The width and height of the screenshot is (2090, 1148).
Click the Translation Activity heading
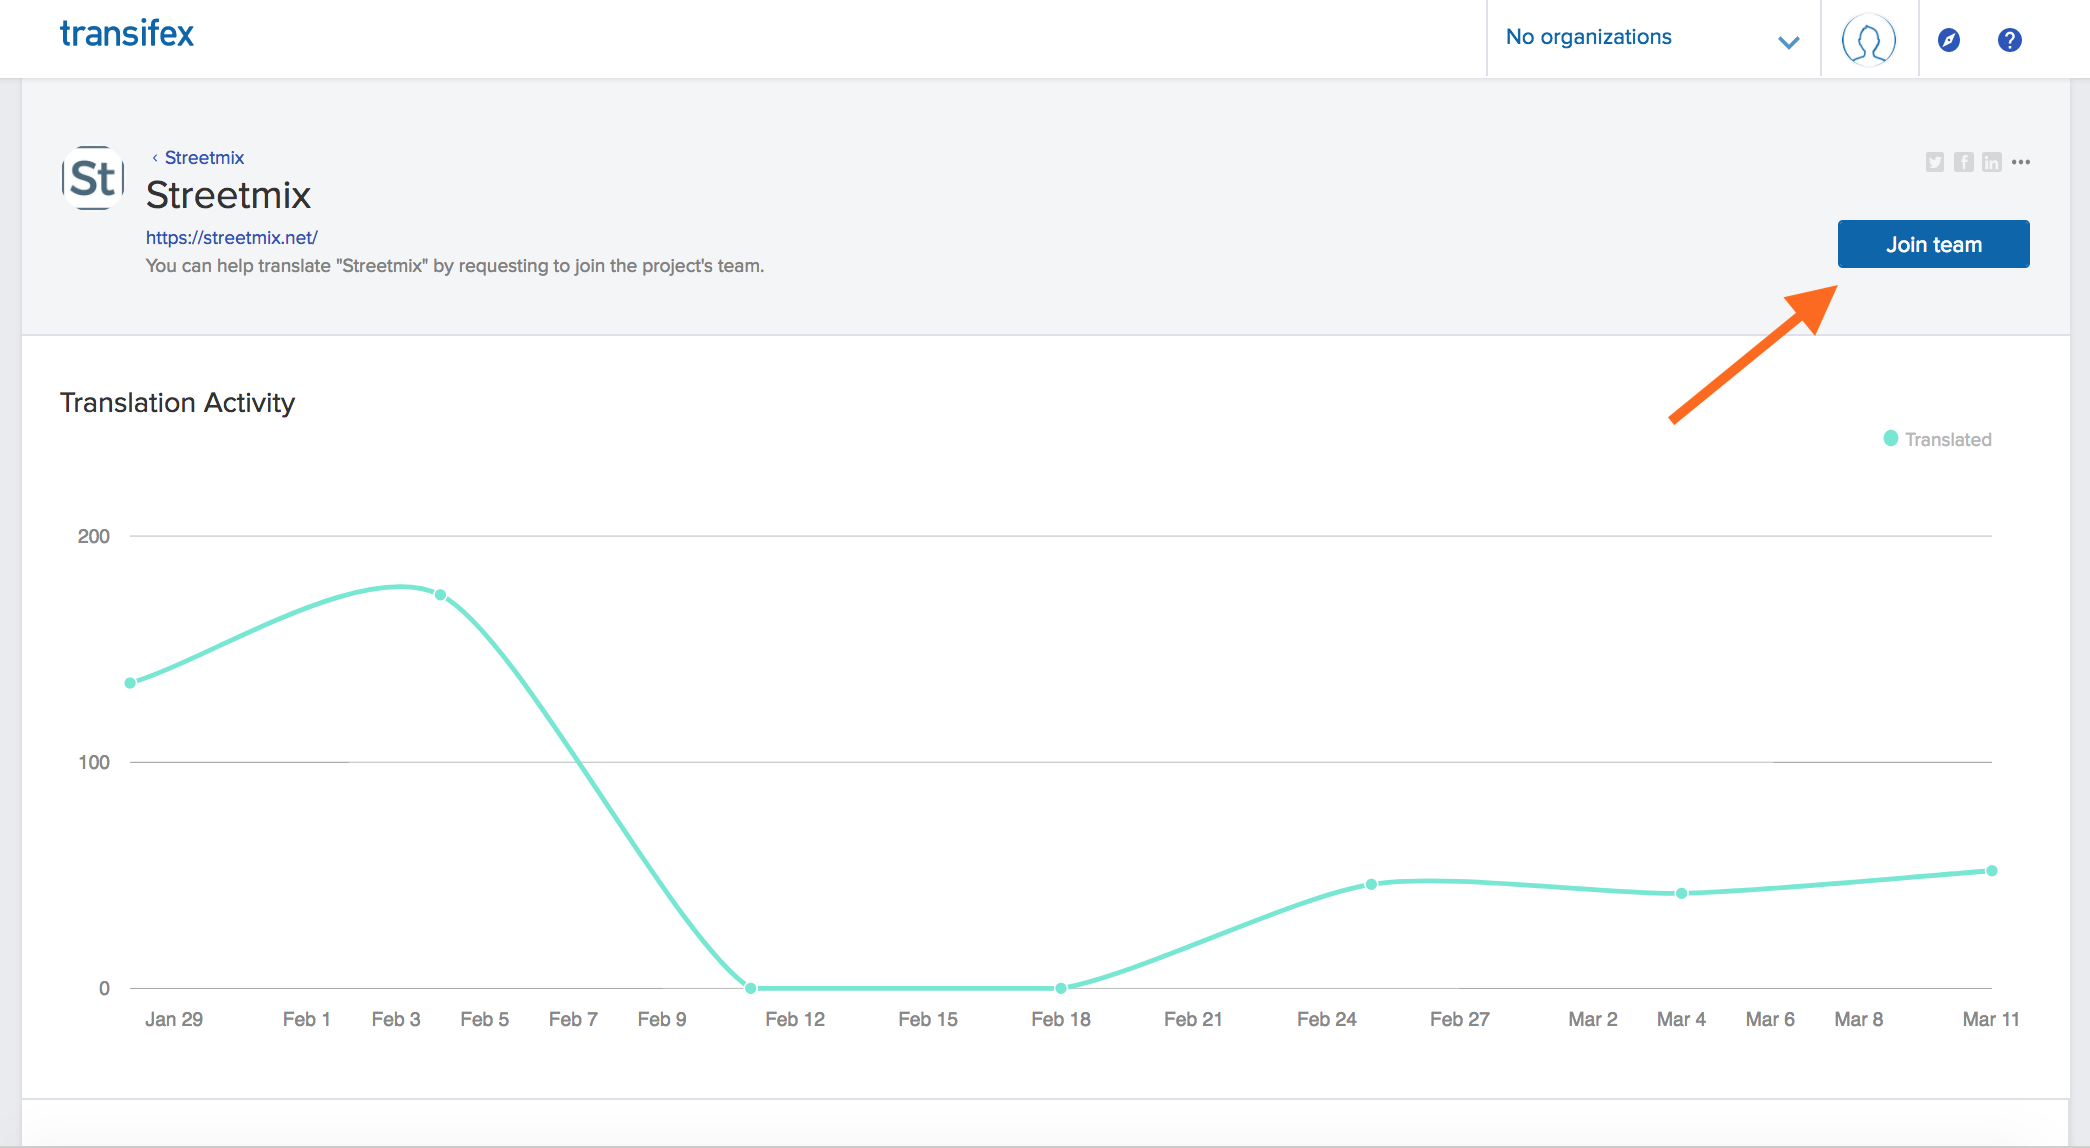tap(177, 402)
